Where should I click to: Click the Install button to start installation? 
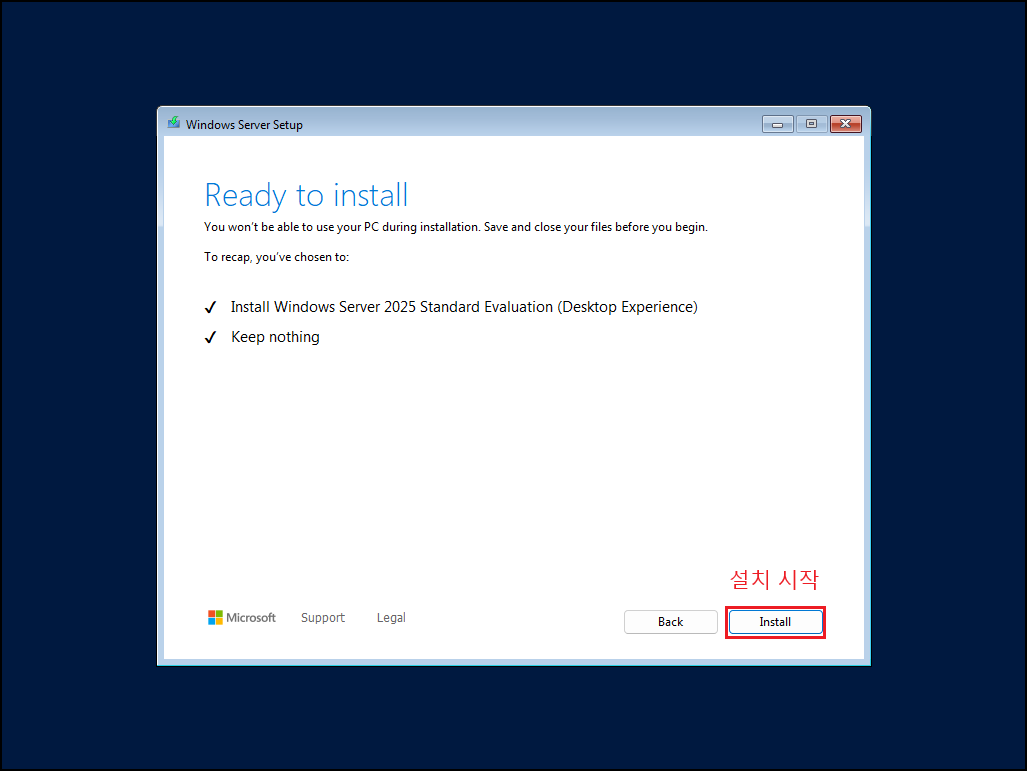(x=775, y=622)
